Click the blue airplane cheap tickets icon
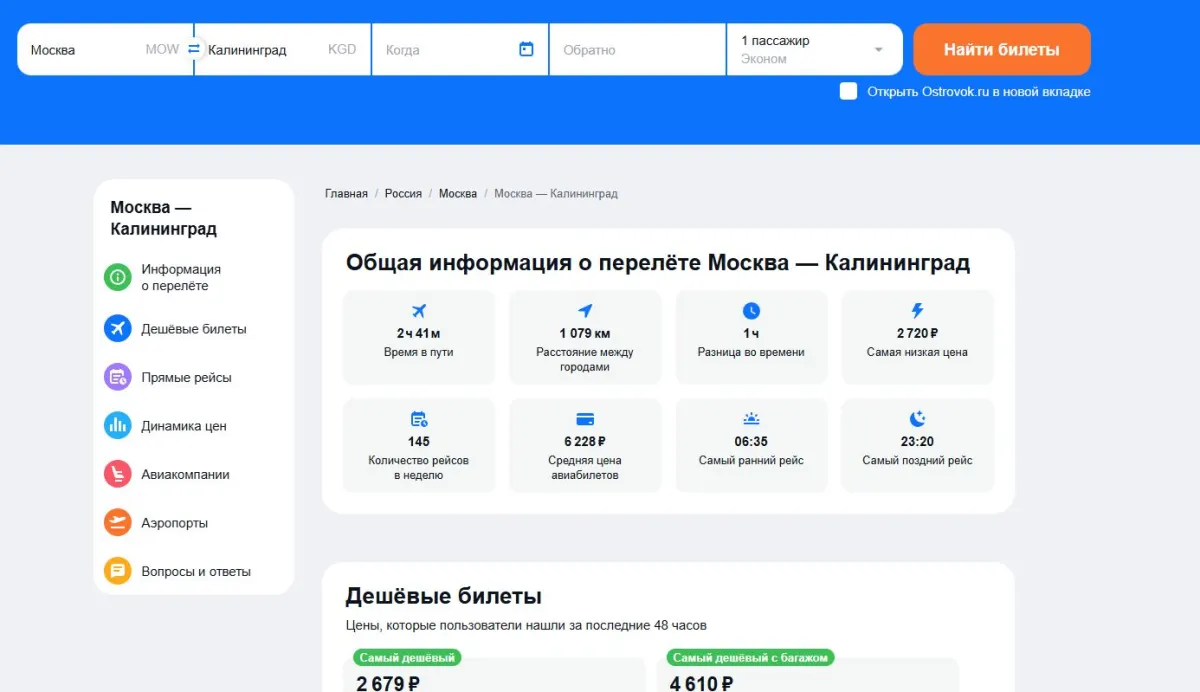 118,328
